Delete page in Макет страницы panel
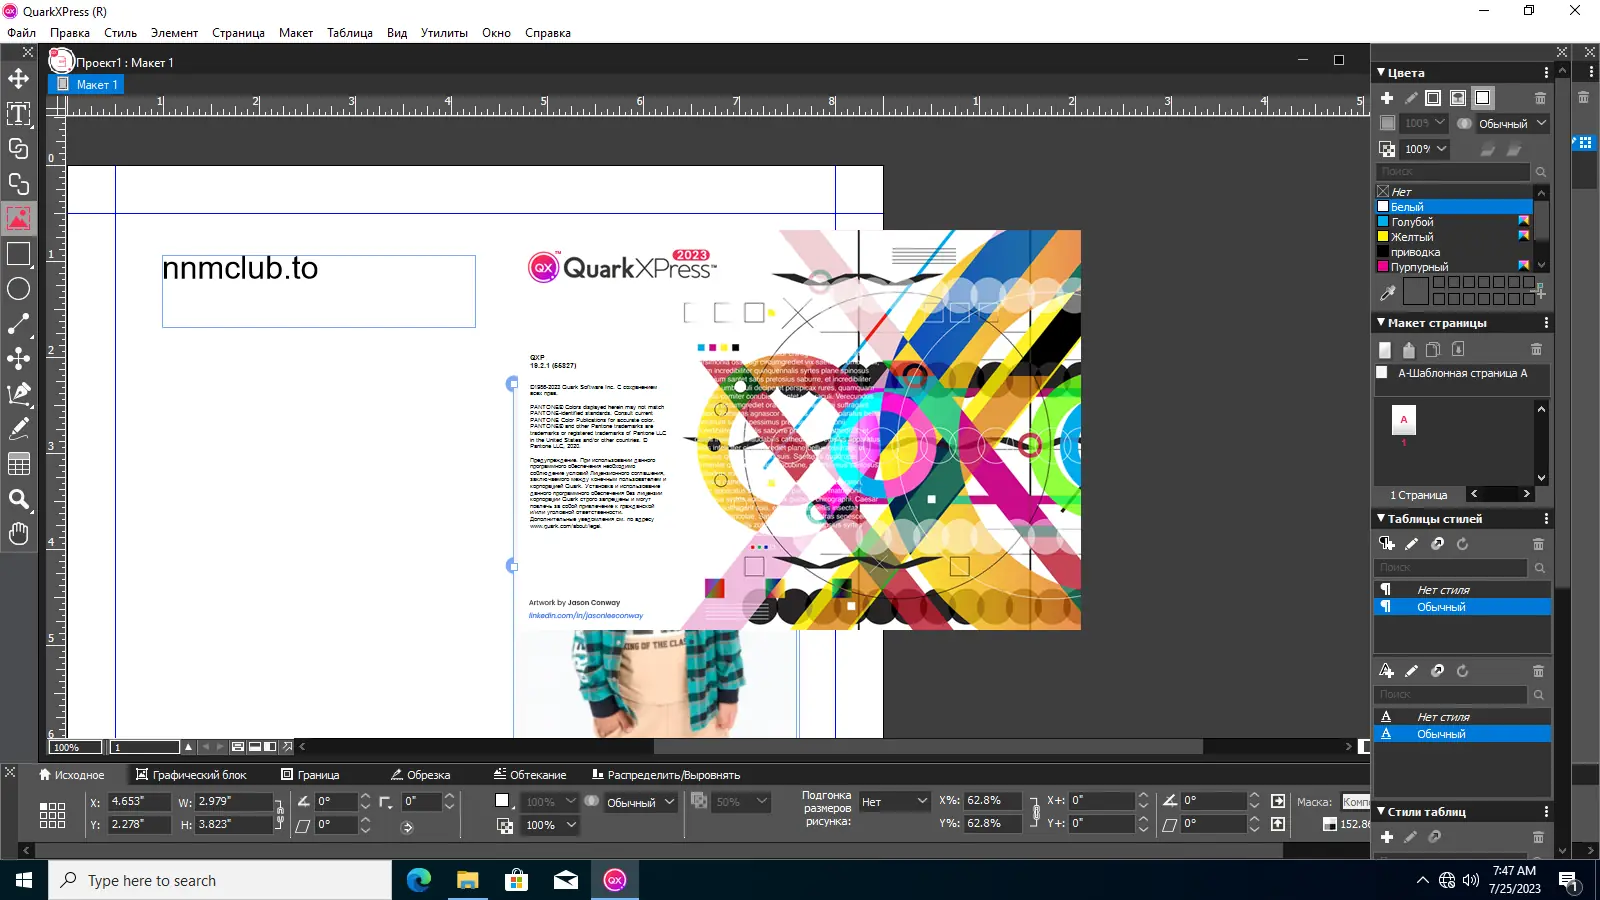This screenshot has height=900, width=1600. click(x=1536, y=349)
